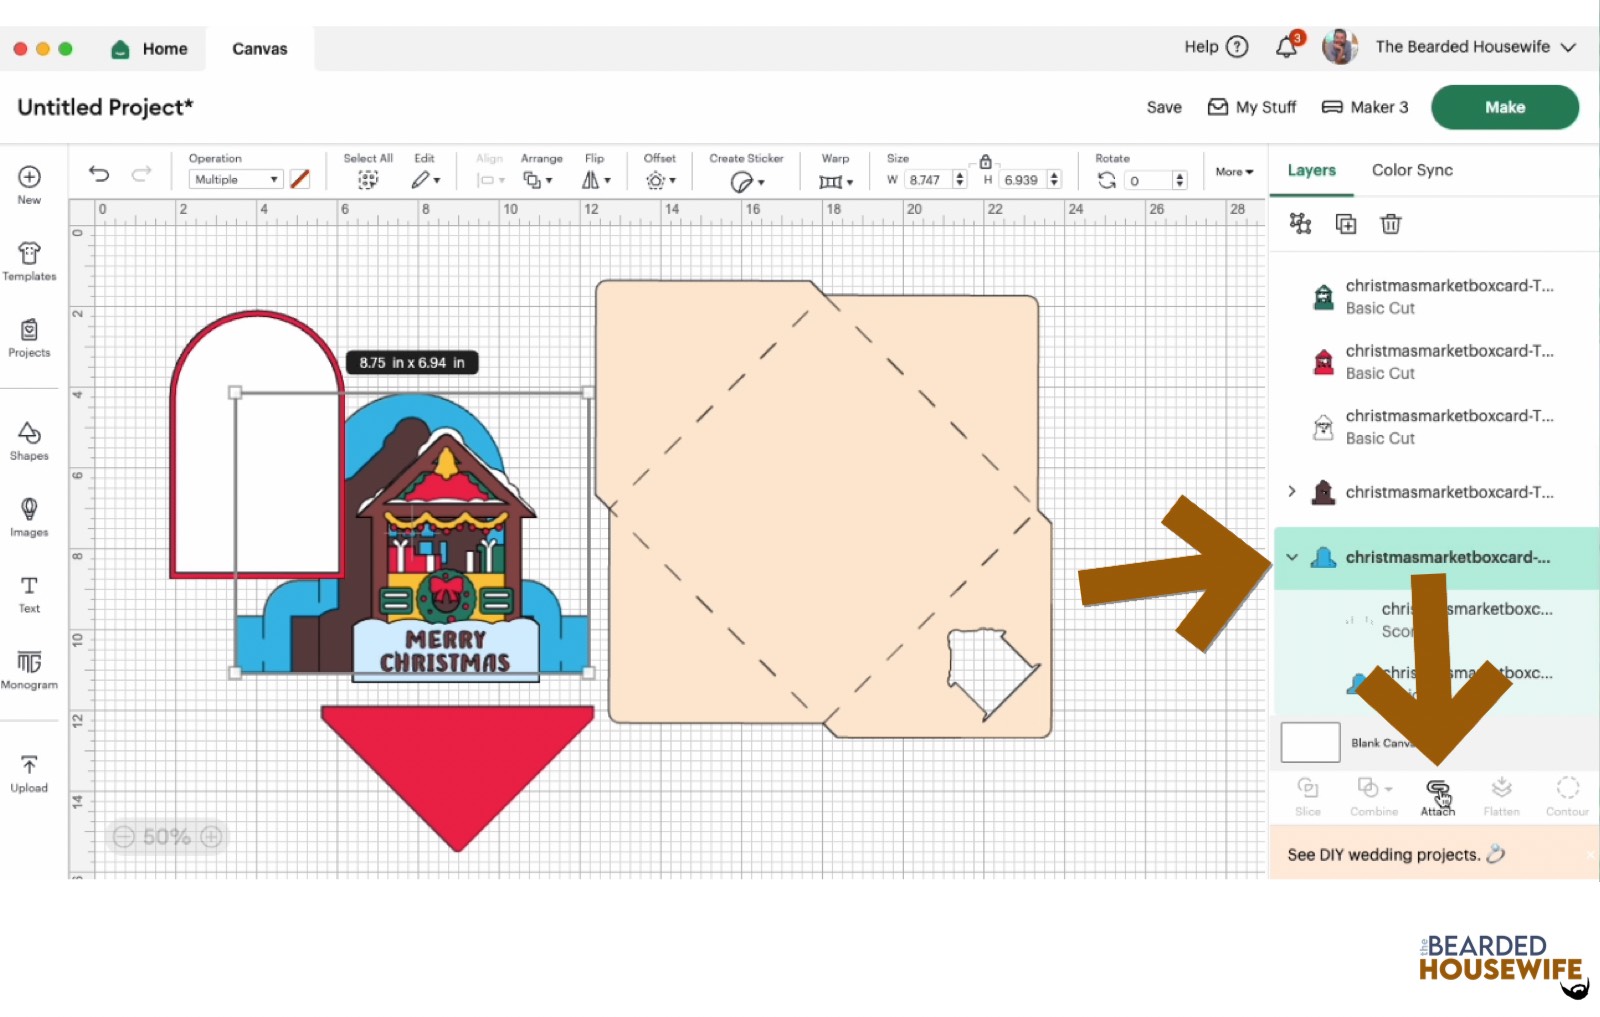This screenshot has height=1017, width=1600.
Task: Click the Slice tool
Action: (1308, 796)
